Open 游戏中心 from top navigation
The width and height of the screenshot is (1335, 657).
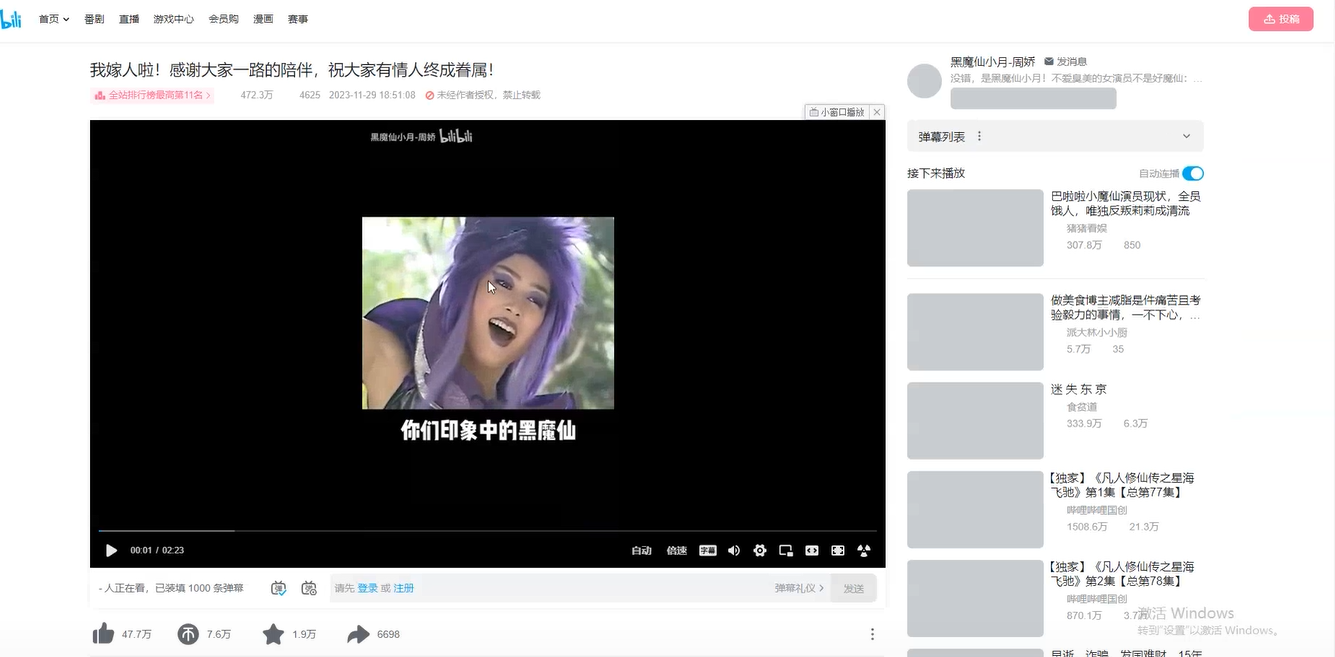pyautogui.click(x=174, y=19)
